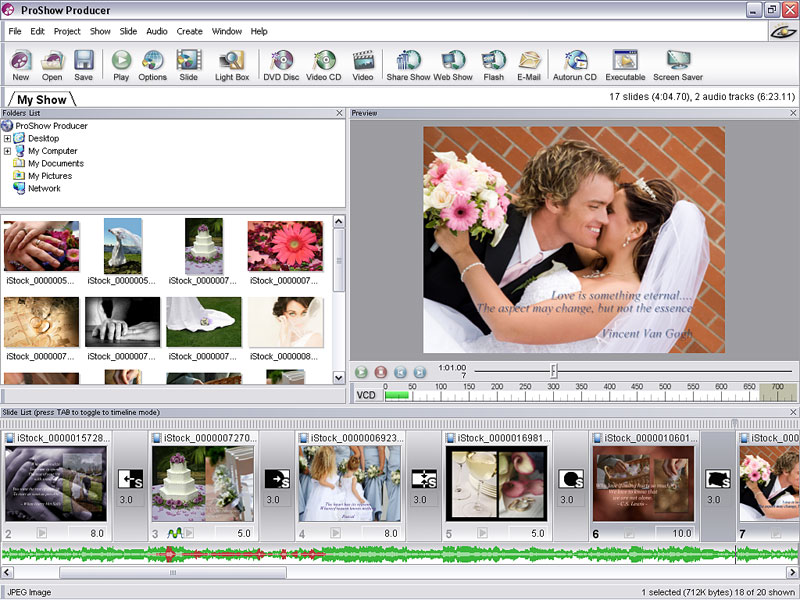Choose the Executable output icon
The width and height of the screenshot is (800, 600).
tap(625, 62)
